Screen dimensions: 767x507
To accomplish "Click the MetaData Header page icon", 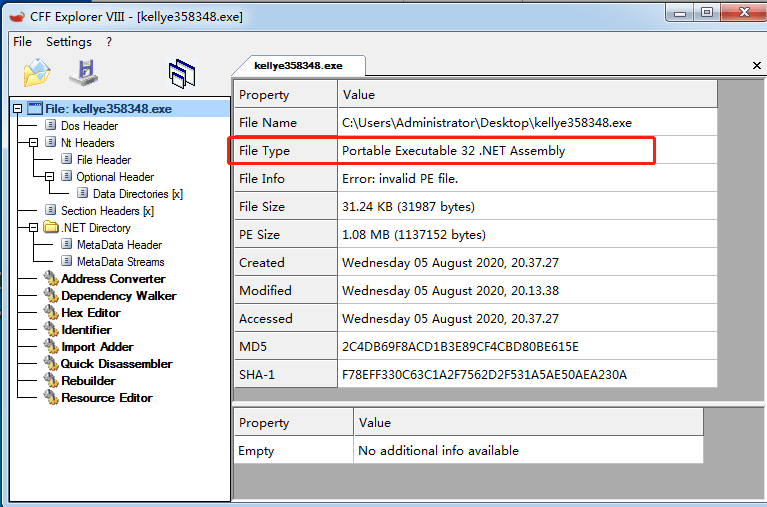I will pos(67,244).
